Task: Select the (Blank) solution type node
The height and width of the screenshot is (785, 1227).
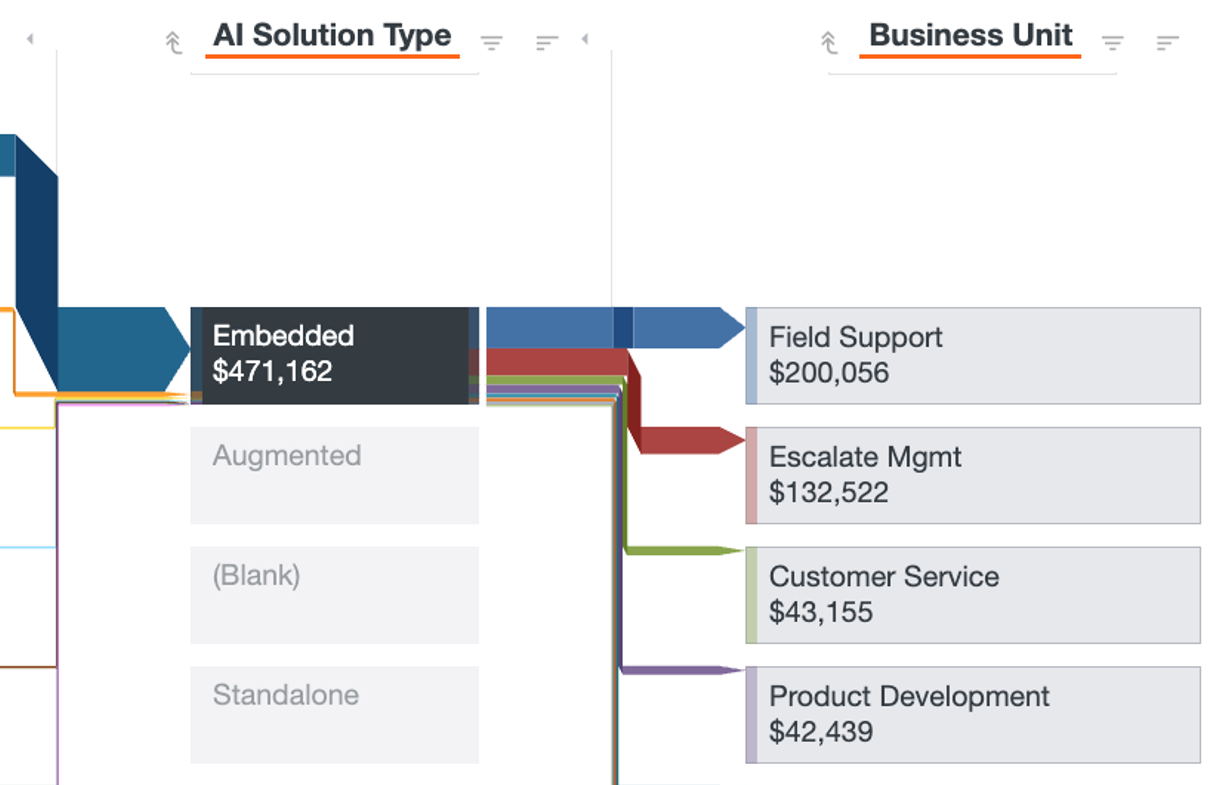Action: 334,595
